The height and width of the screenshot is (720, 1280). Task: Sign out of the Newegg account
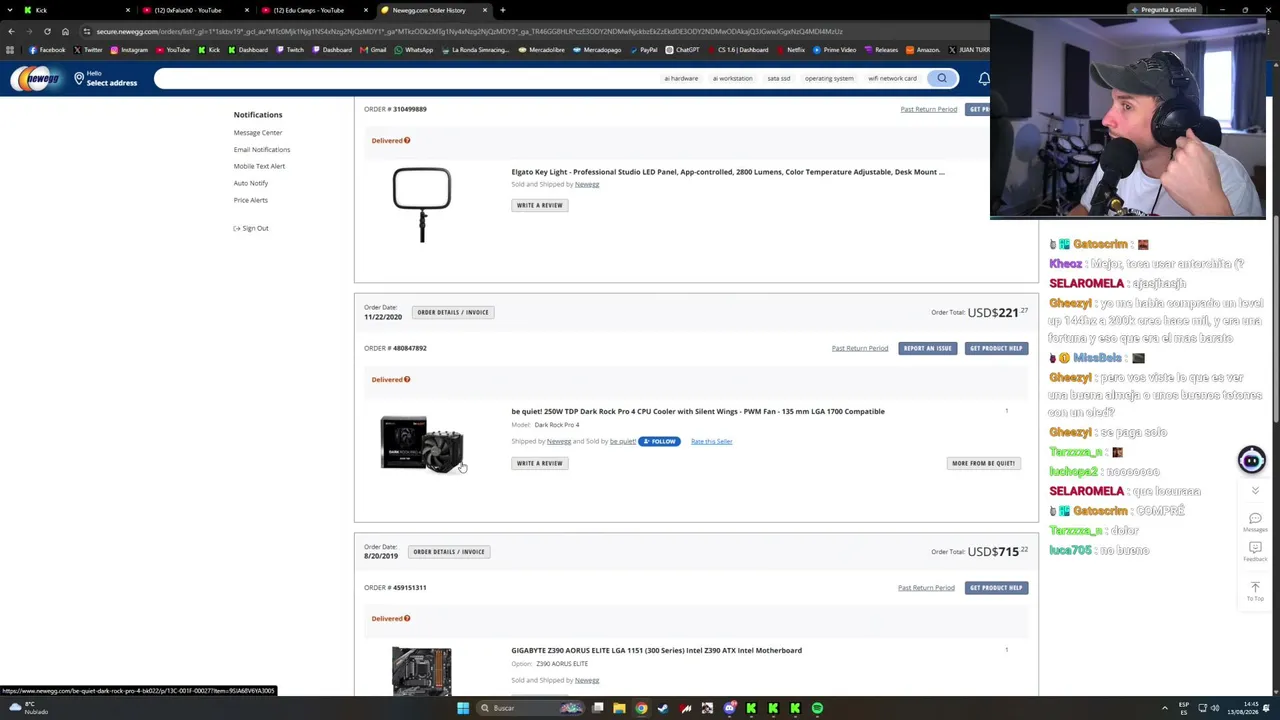(251, 228)
